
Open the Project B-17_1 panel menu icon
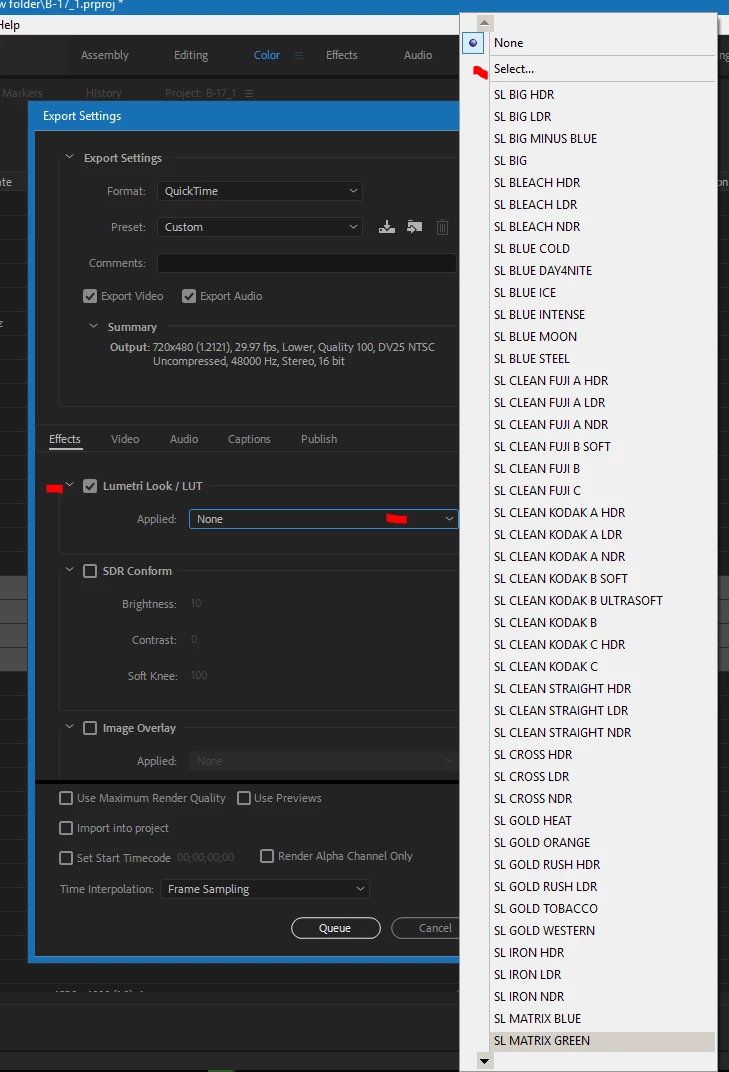[x=249, y=93]
